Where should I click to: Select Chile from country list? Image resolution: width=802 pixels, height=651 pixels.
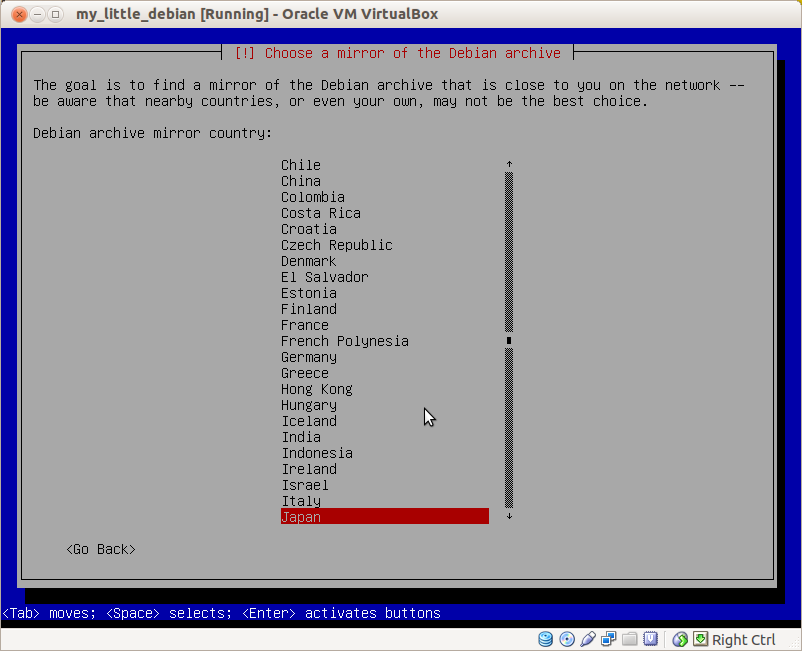pyautogui.click(x=301, y=165)
